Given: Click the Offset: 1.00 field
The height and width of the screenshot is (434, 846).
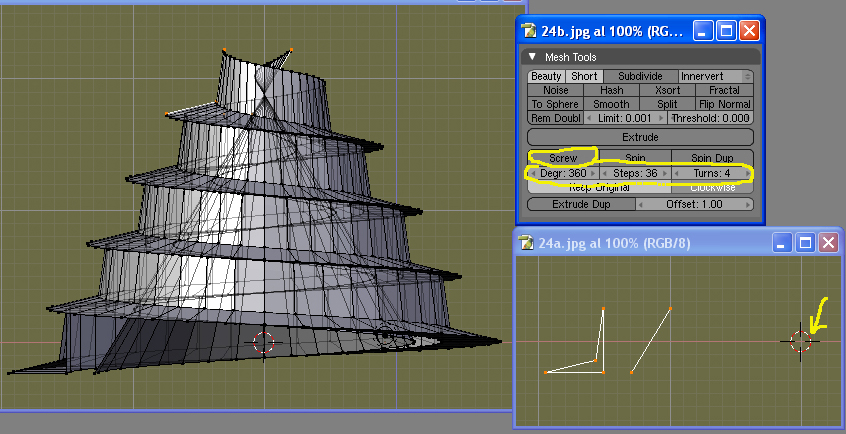Looking at the screenshot, I should 694,204.
